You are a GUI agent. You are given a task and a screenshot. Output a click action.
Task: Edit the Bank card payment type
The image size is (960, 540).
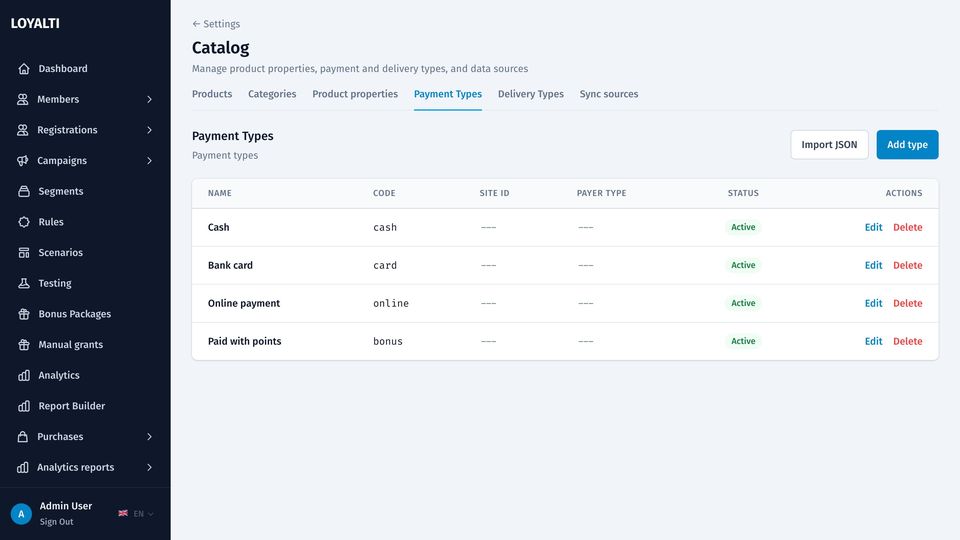[x=873, y=265]
